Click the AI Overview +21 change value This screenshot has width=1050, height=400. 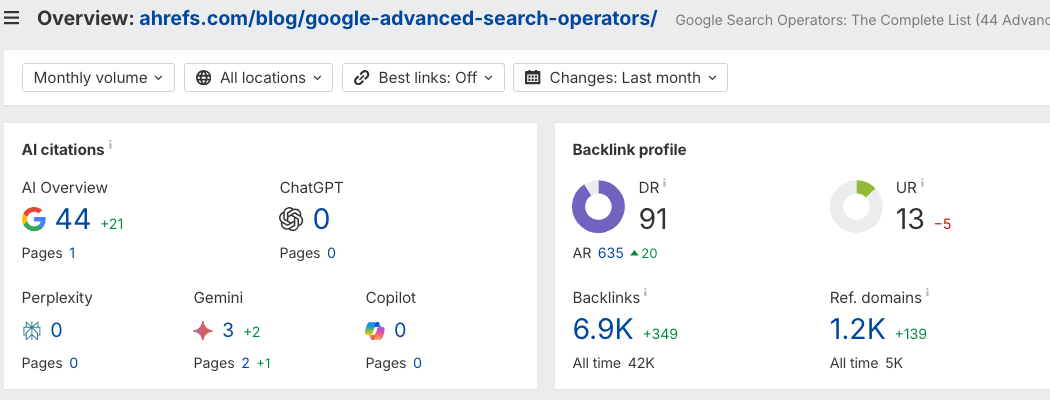coord(112,224)
